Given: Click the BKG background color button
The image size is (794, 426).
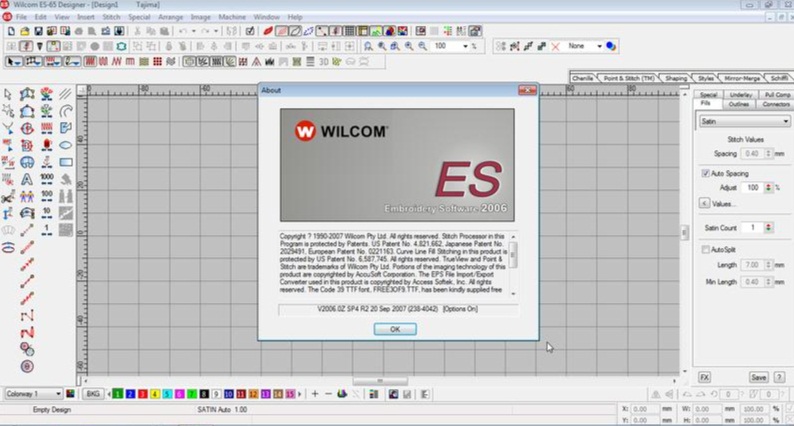Looking at the screenshot, I should pos(93,394).
